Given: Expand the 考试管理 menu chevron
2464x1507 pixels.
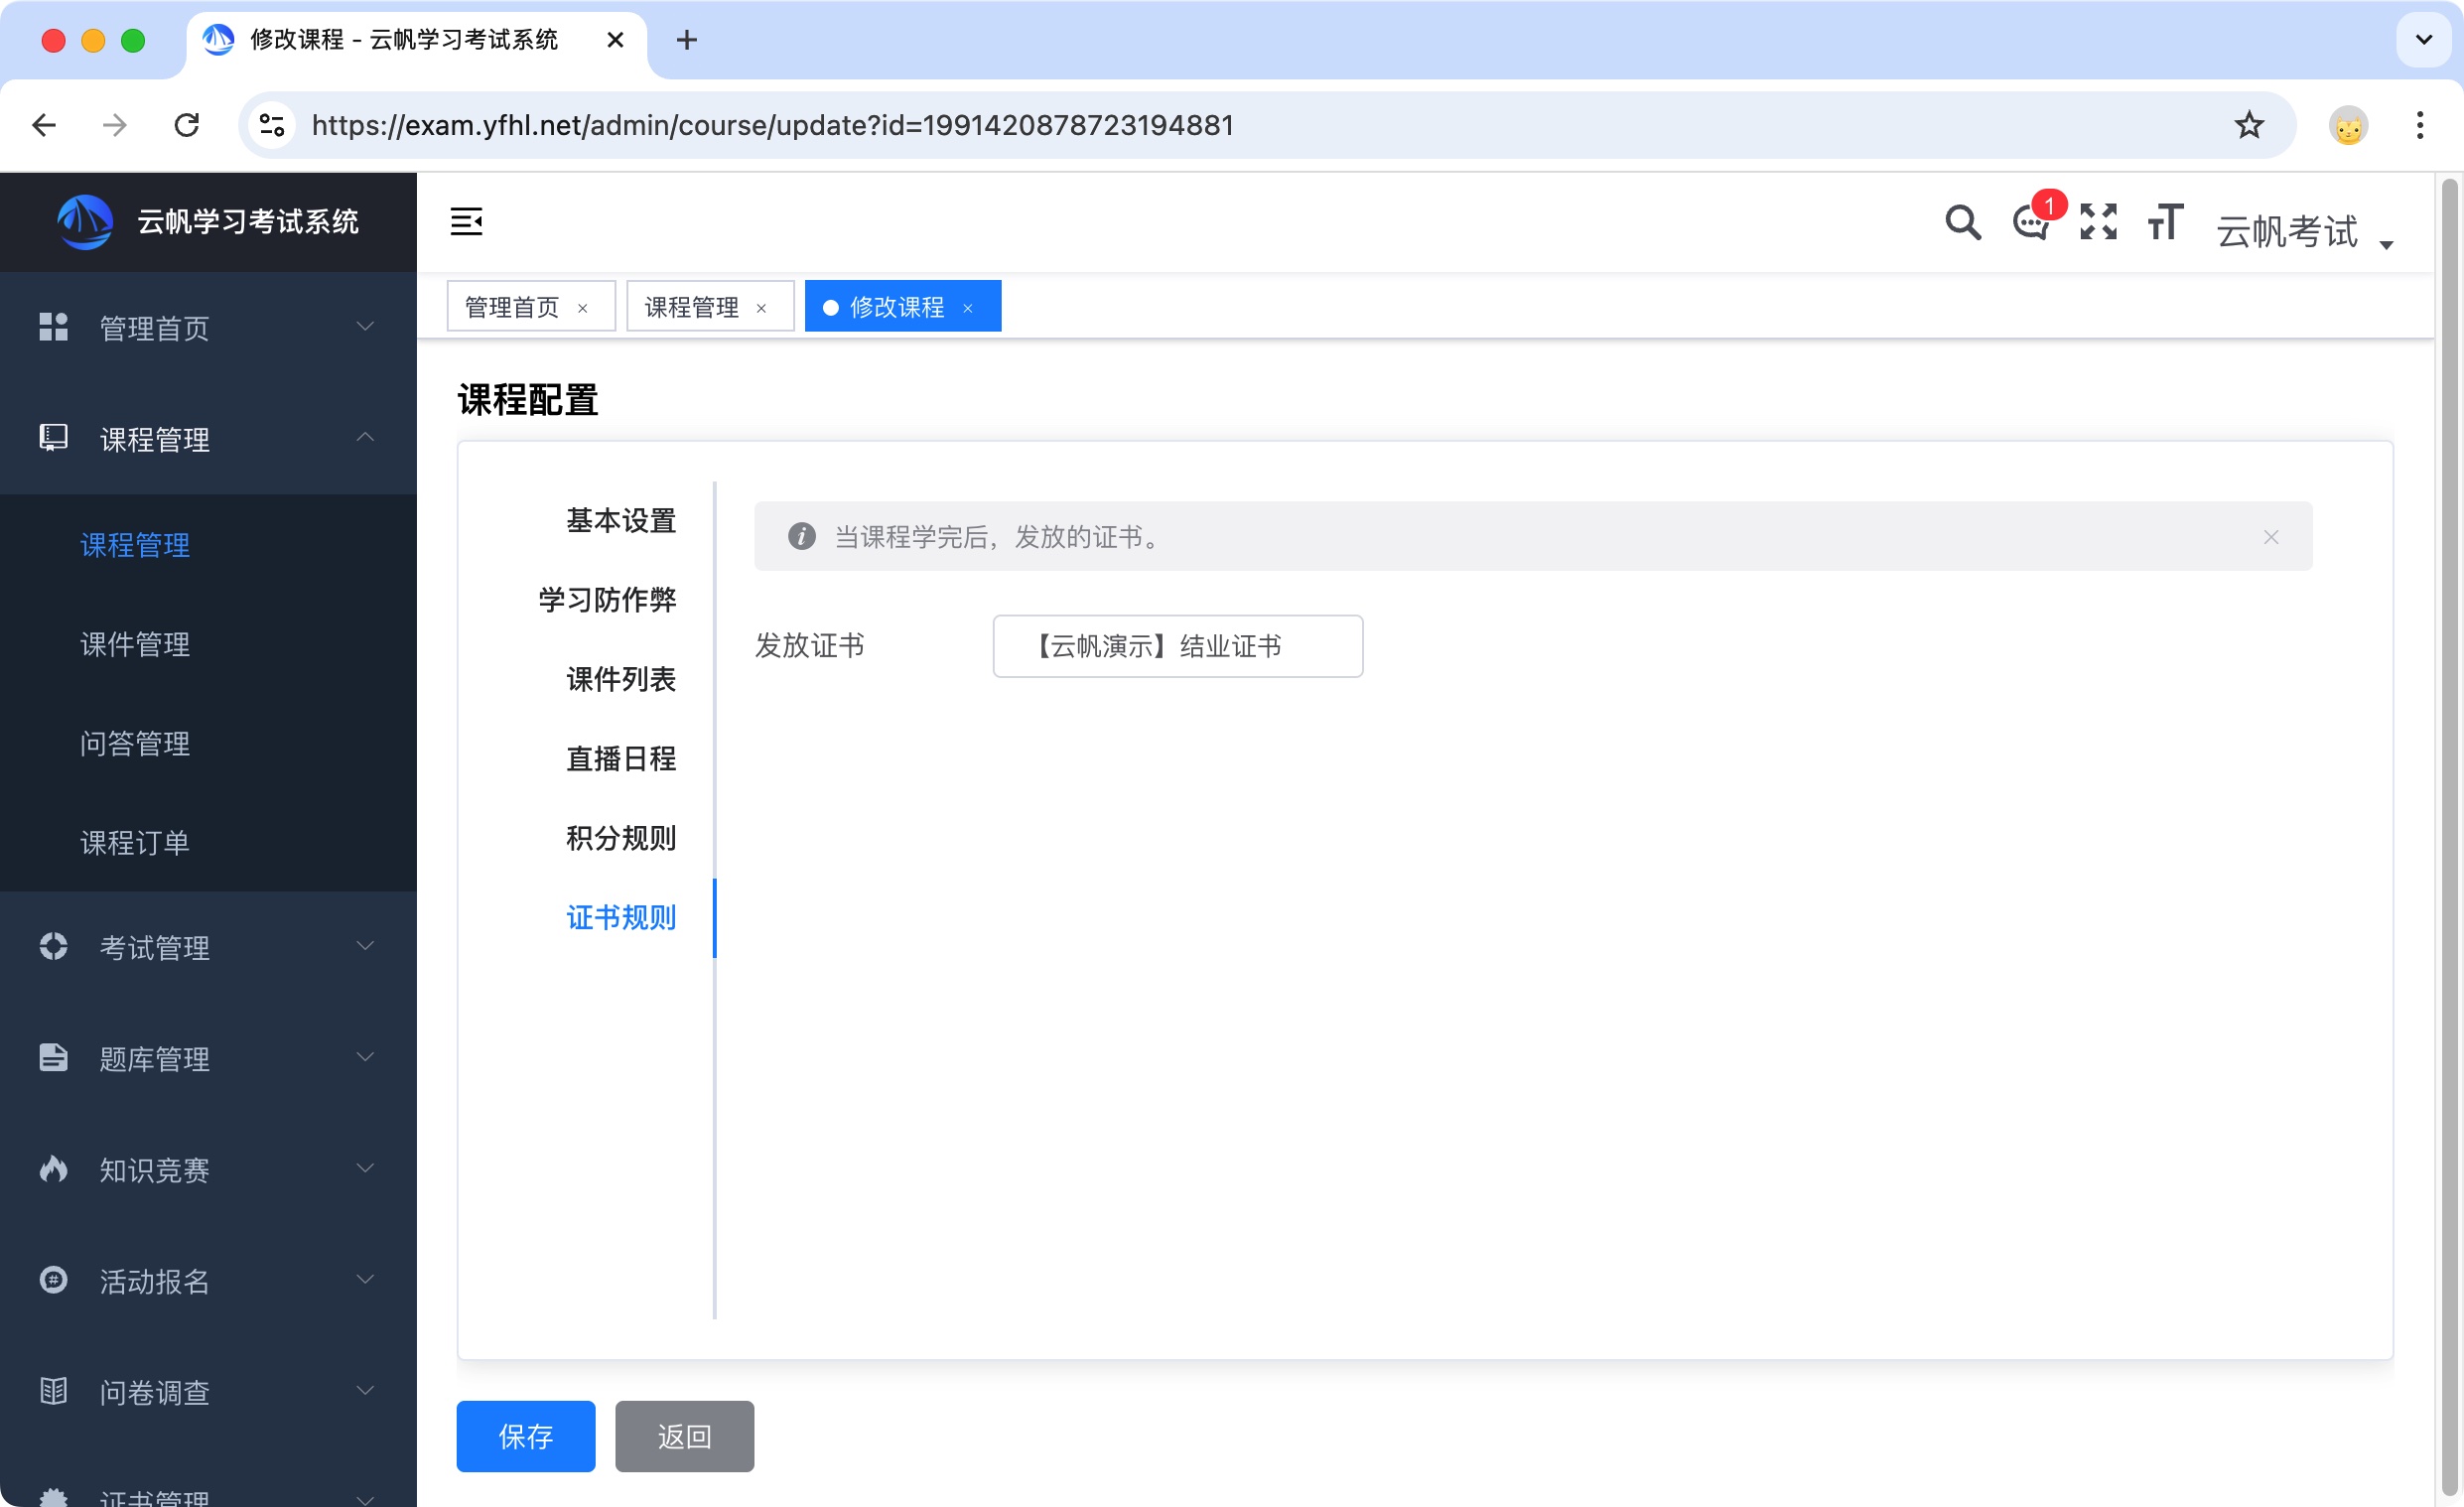Looking at the screenshot, I should pyautogui.click(x=365, y=946).
